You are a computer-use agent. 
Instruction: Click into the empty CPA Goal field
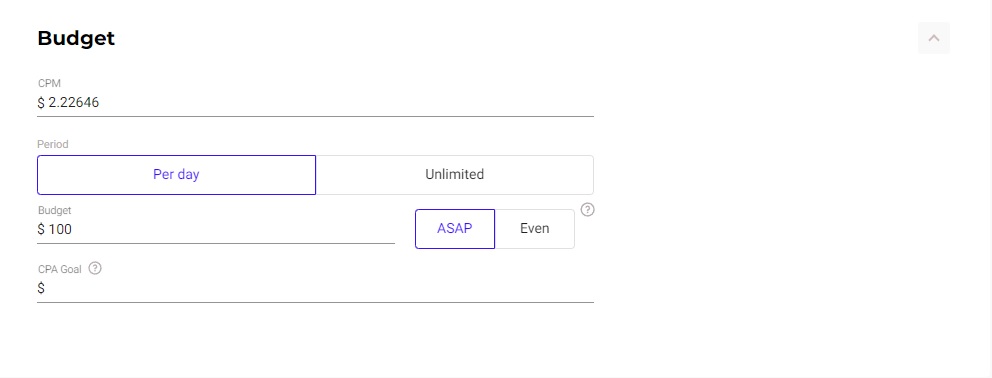point(315,289)
